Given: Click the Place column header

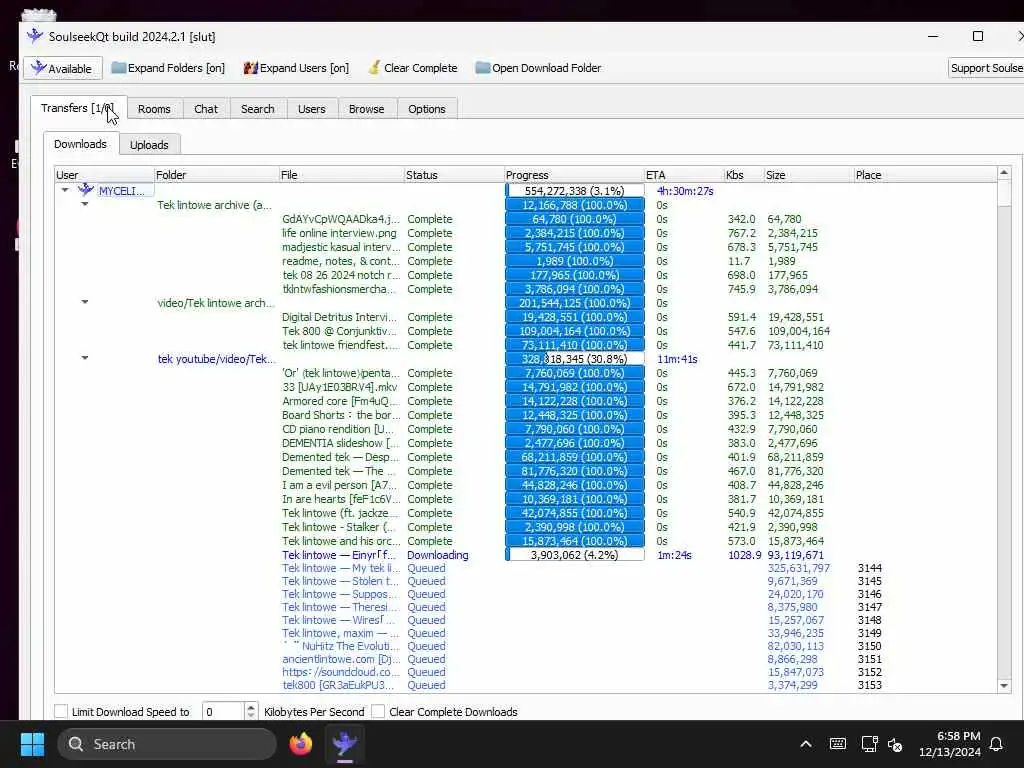Looking at the screenshot, I should (925, 174).
